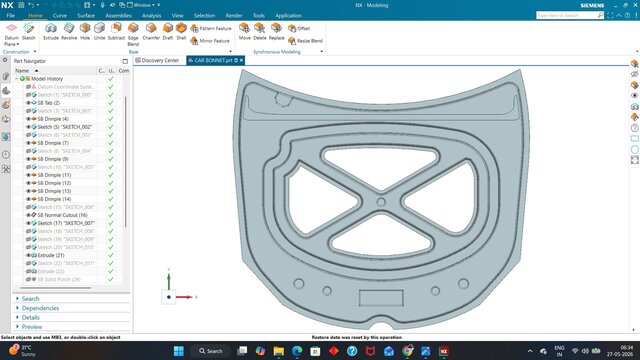Click the Subtract boolean tool
640x360 pixels.
(x=116, y=31)
